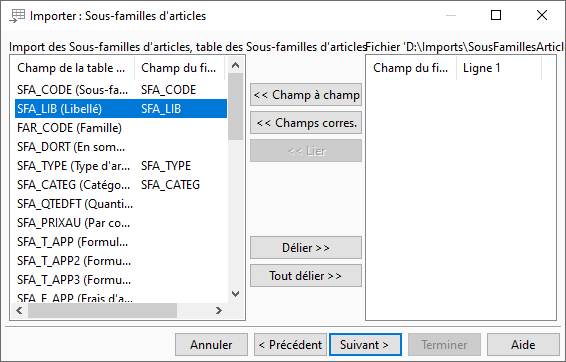The height and width of the screenshot is (362, 566).
Task: Go back with the < Précédent button
Action: pos(291,345)
